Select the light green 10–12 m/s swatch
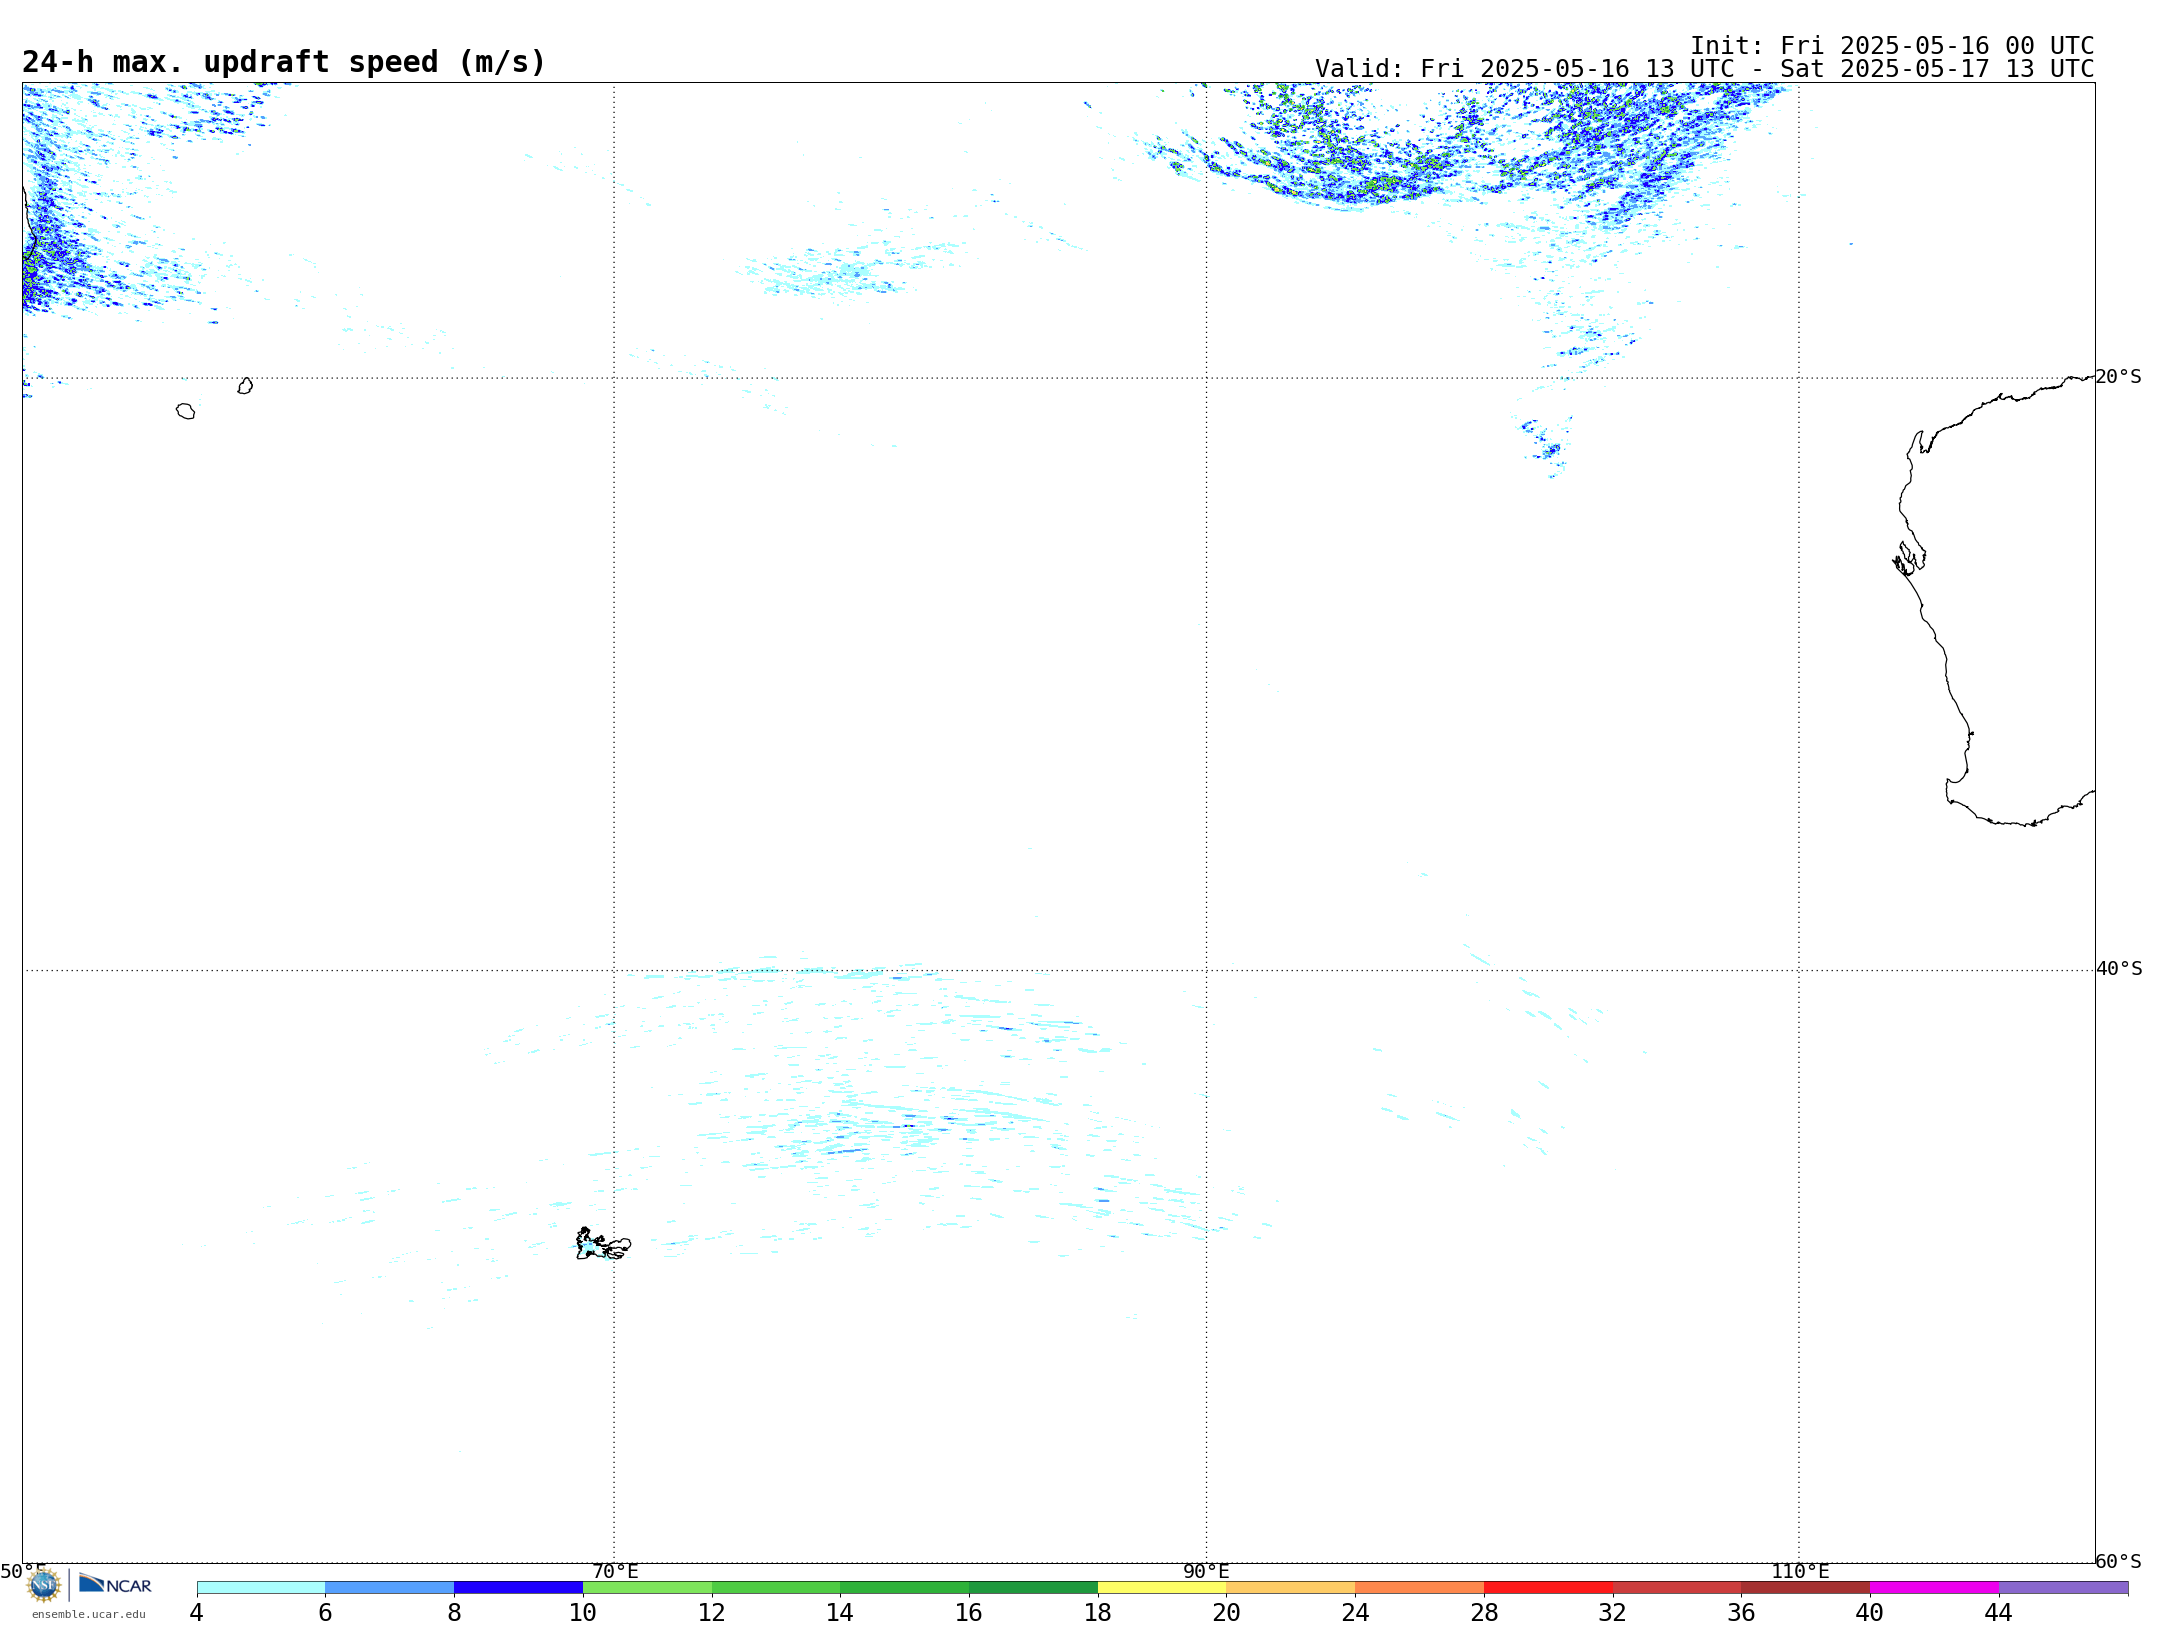Image resolution: width=2160 pixels, height=1626 pixels. tap(647, 1588)
